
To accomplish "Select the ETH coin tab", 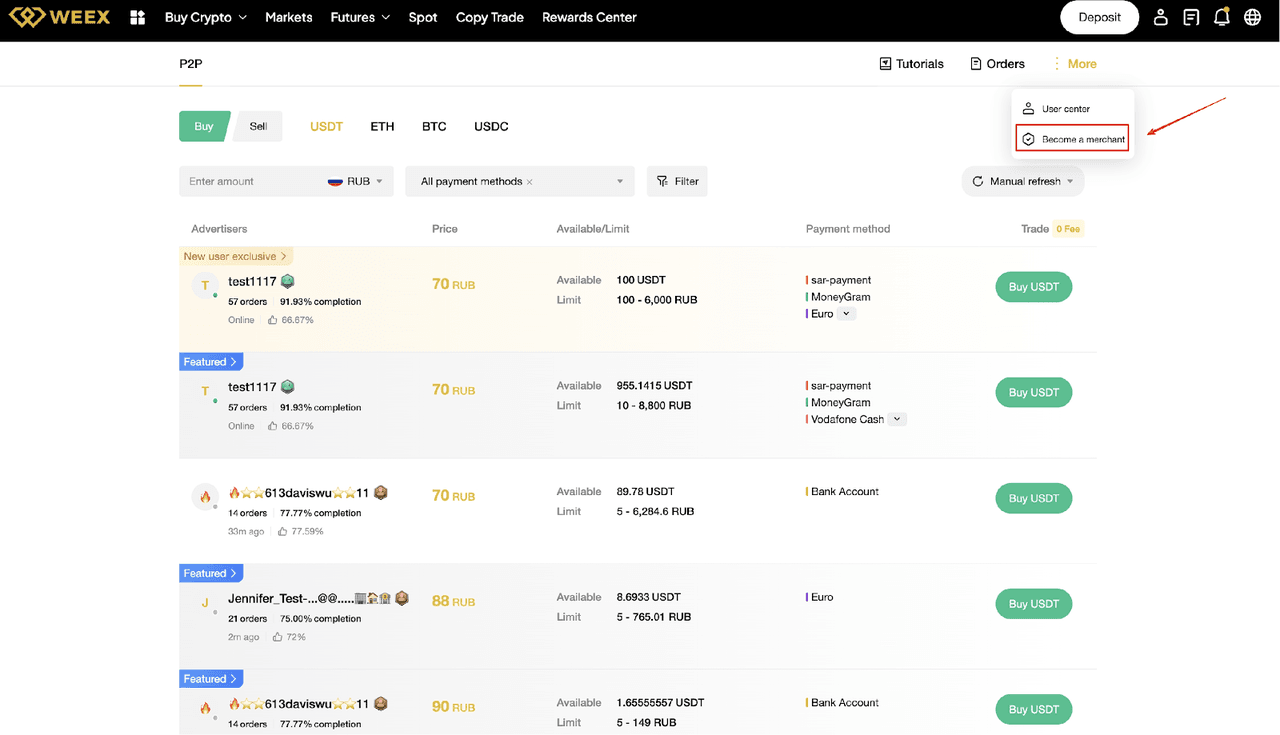I will 382,126.
